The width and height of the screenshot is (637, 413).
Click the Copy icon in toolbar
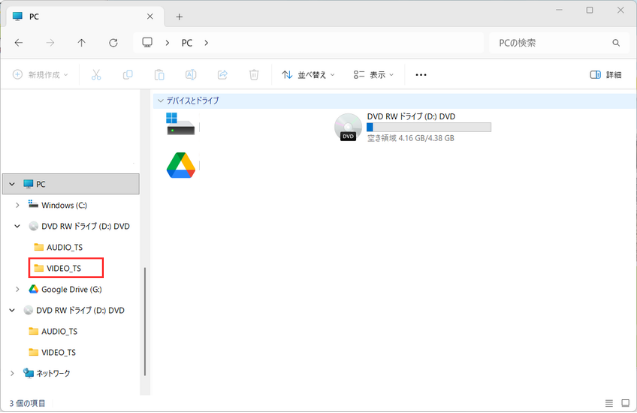tap(127, 75)
